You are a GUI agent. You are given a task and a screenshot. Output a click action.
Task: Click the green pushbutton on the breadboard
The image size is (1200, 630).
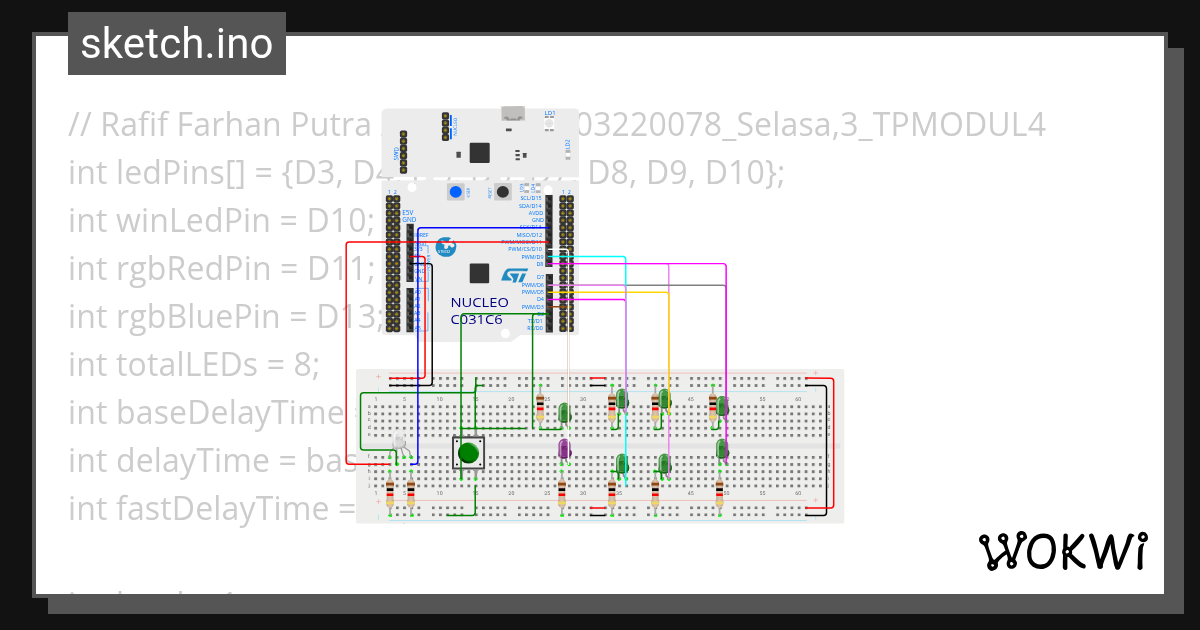coord(468,452)
